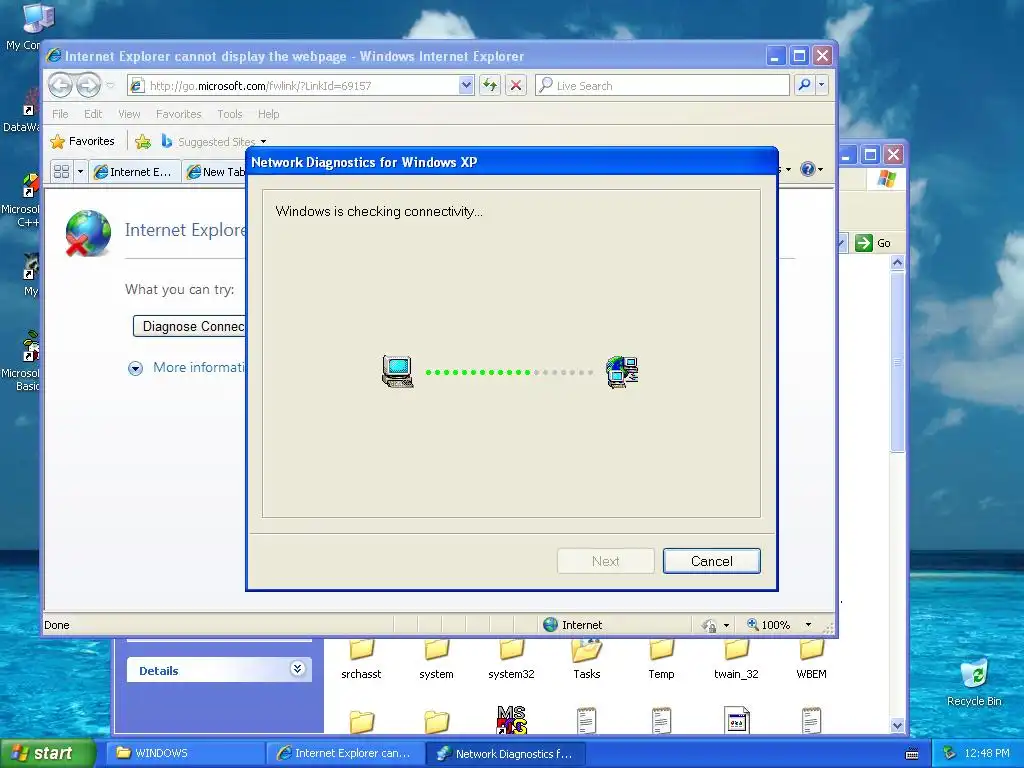Expand More information chevron
Viewport: 1024px width, 768px height.
click(135, 368)
